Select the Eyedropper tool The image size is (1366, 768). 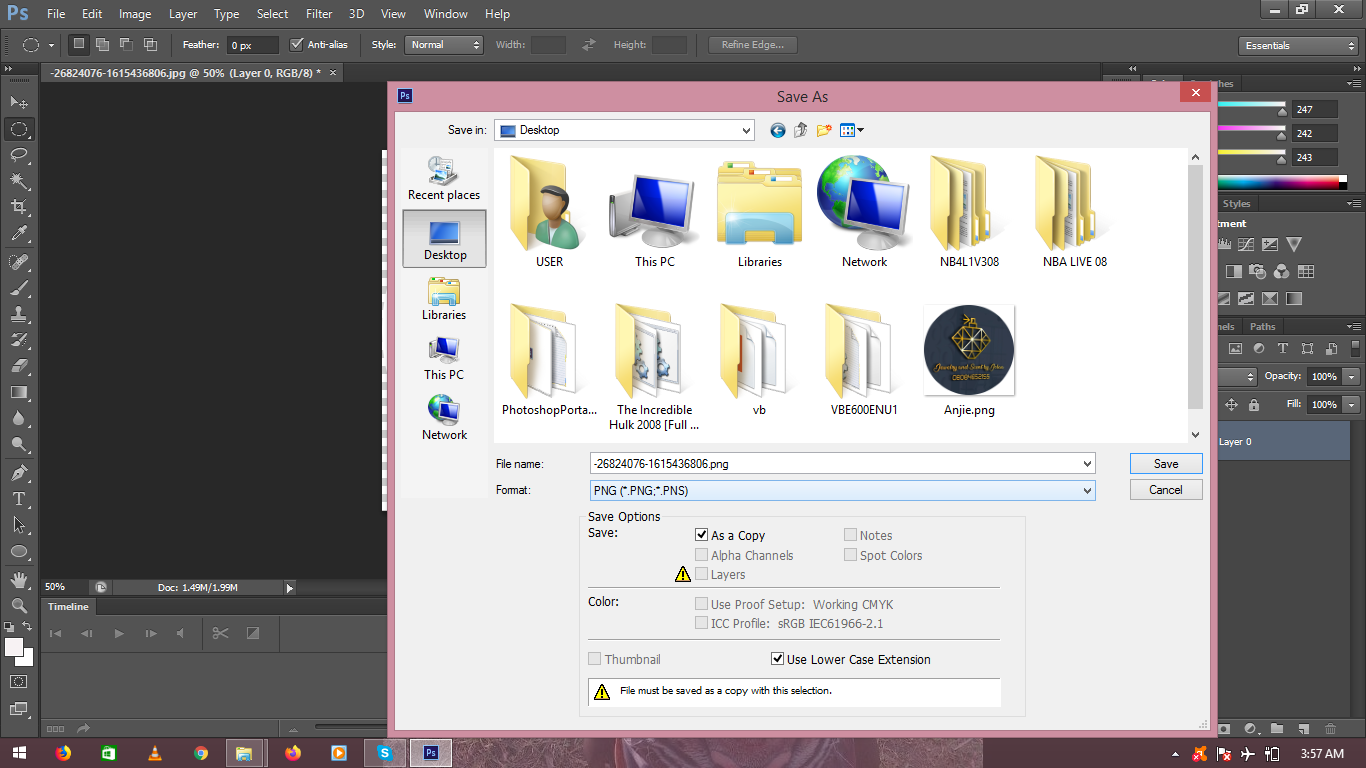click(x=19, y=233)
